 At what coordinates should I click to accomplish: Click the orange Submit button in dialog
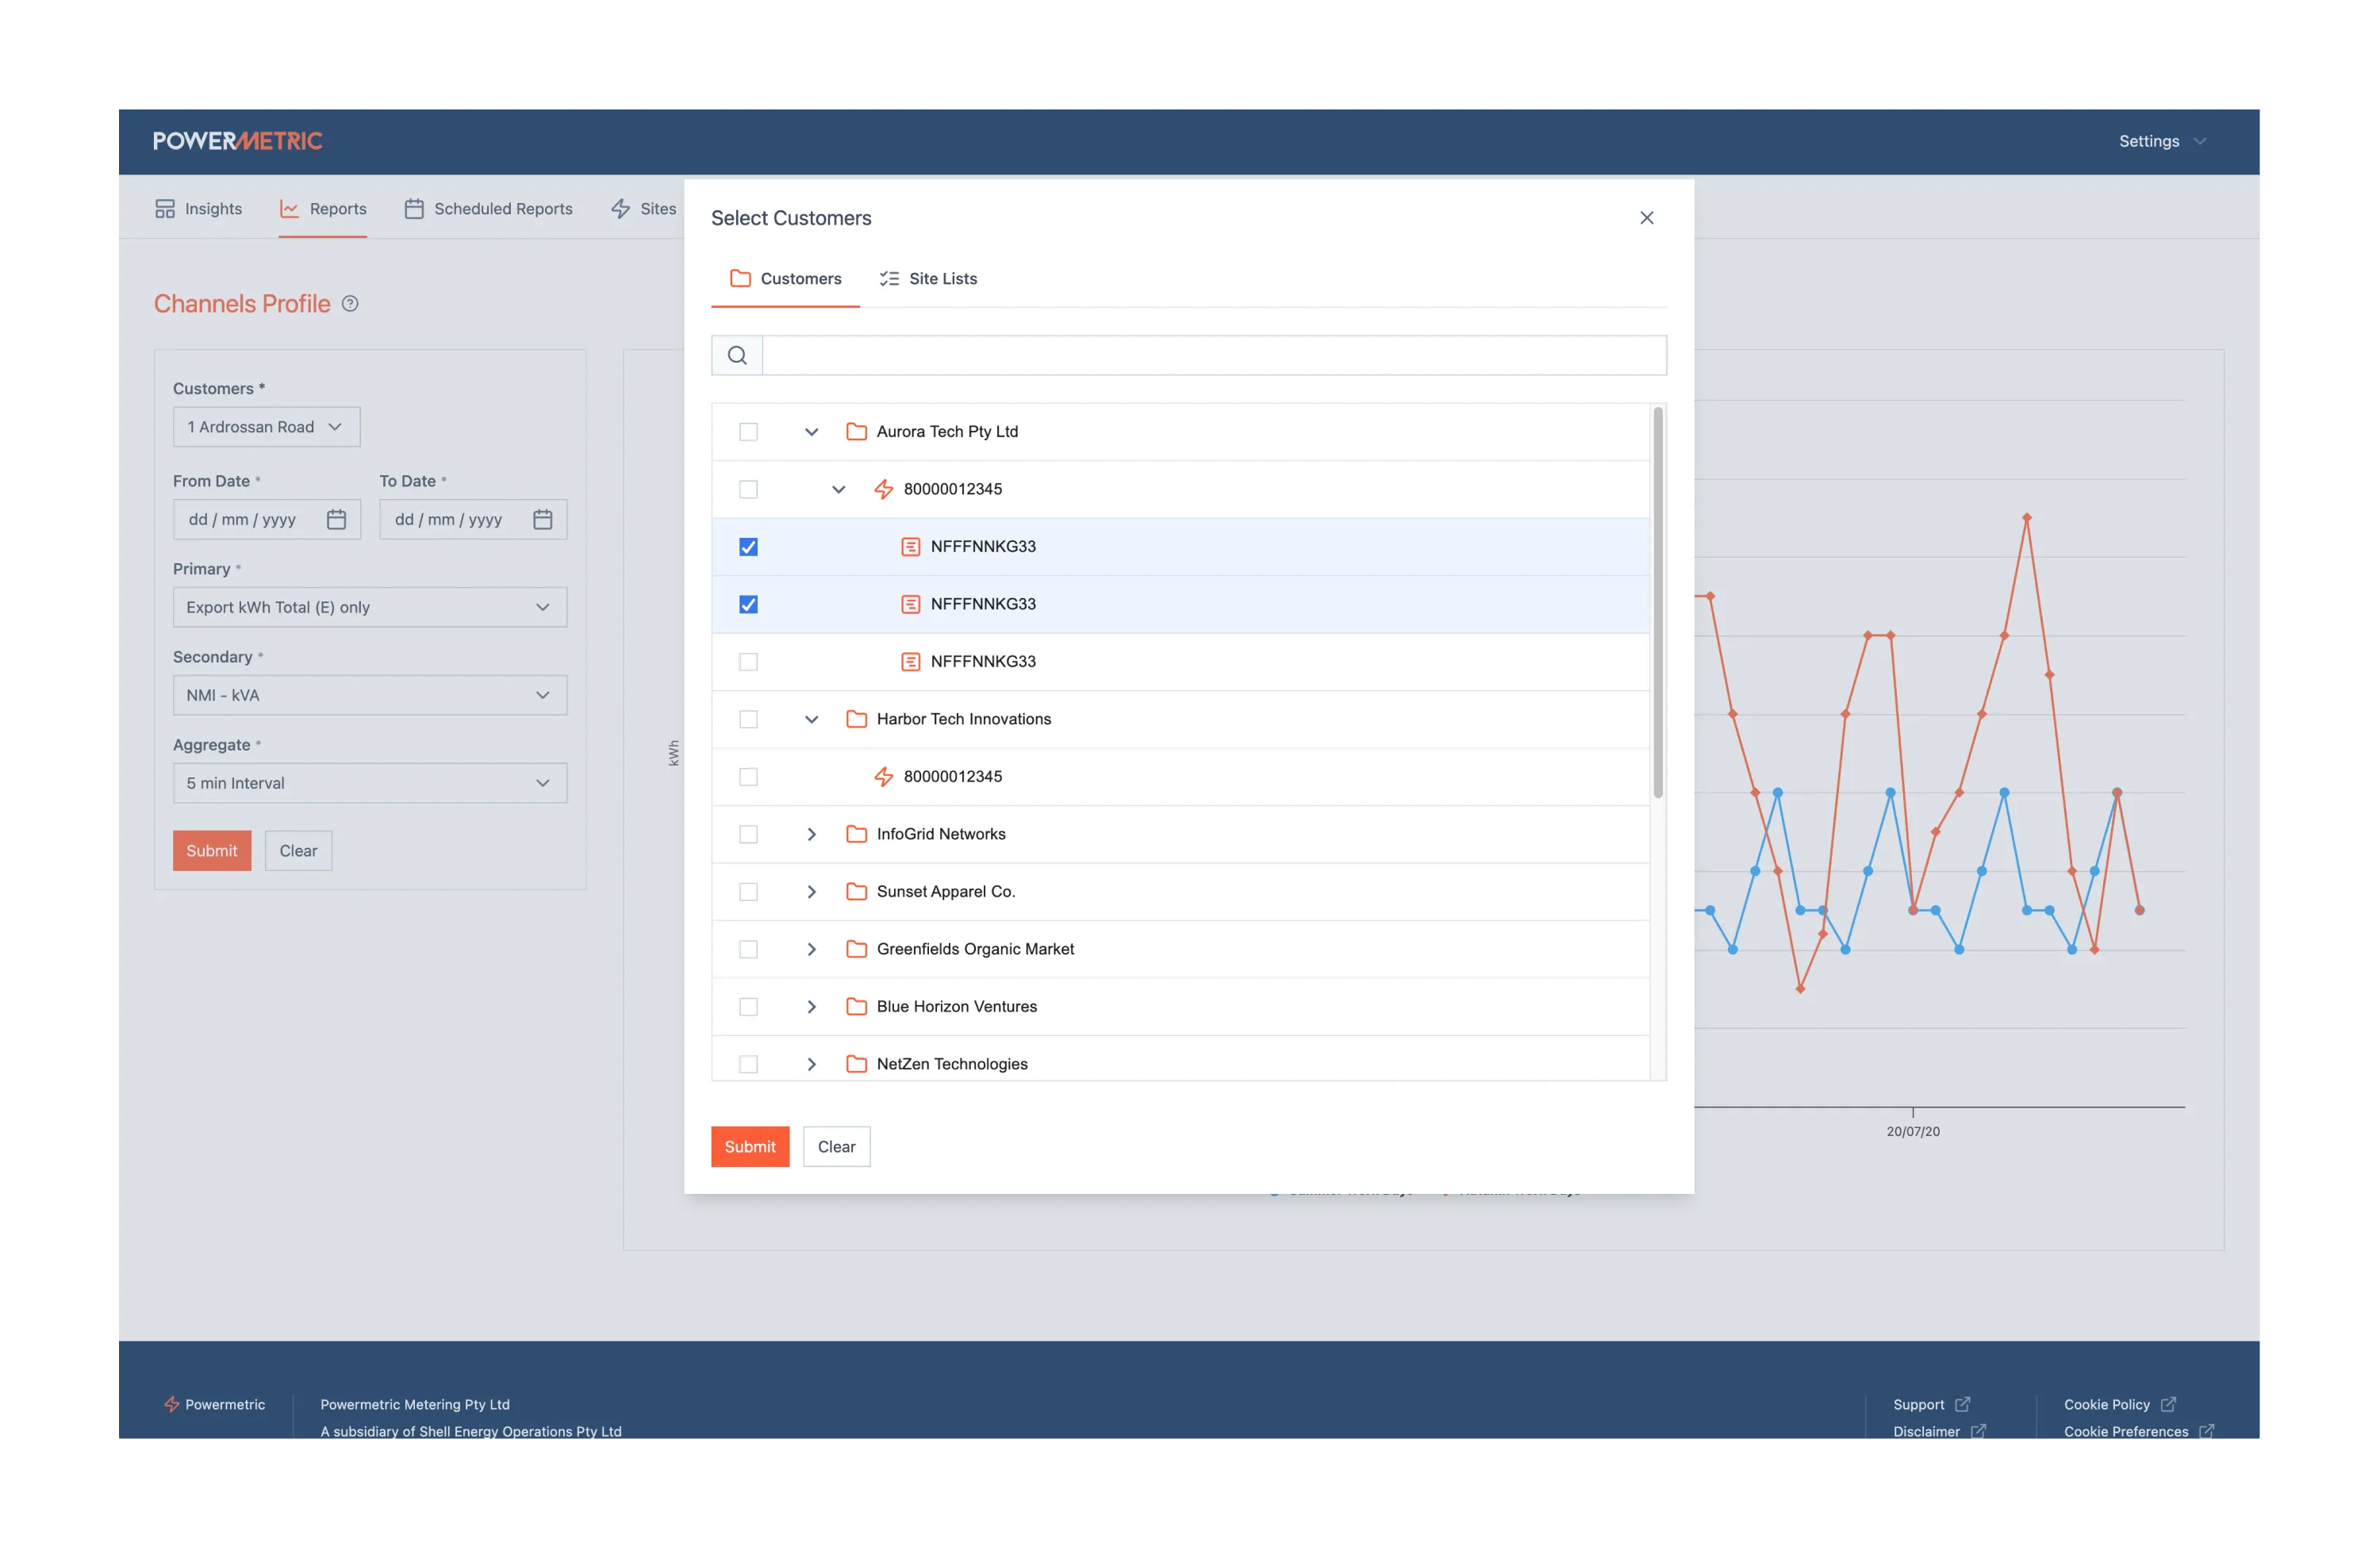750,1146
